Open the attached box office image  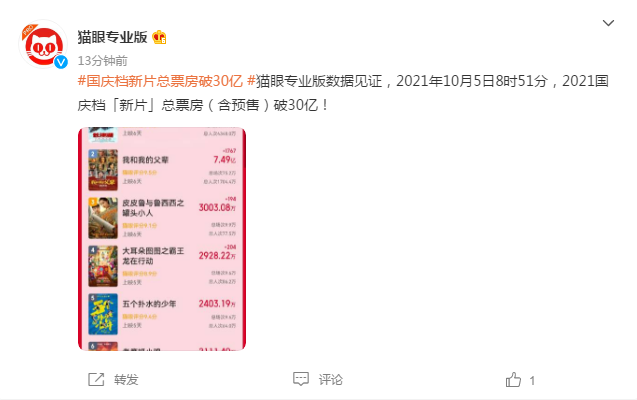tap(162, 239)
